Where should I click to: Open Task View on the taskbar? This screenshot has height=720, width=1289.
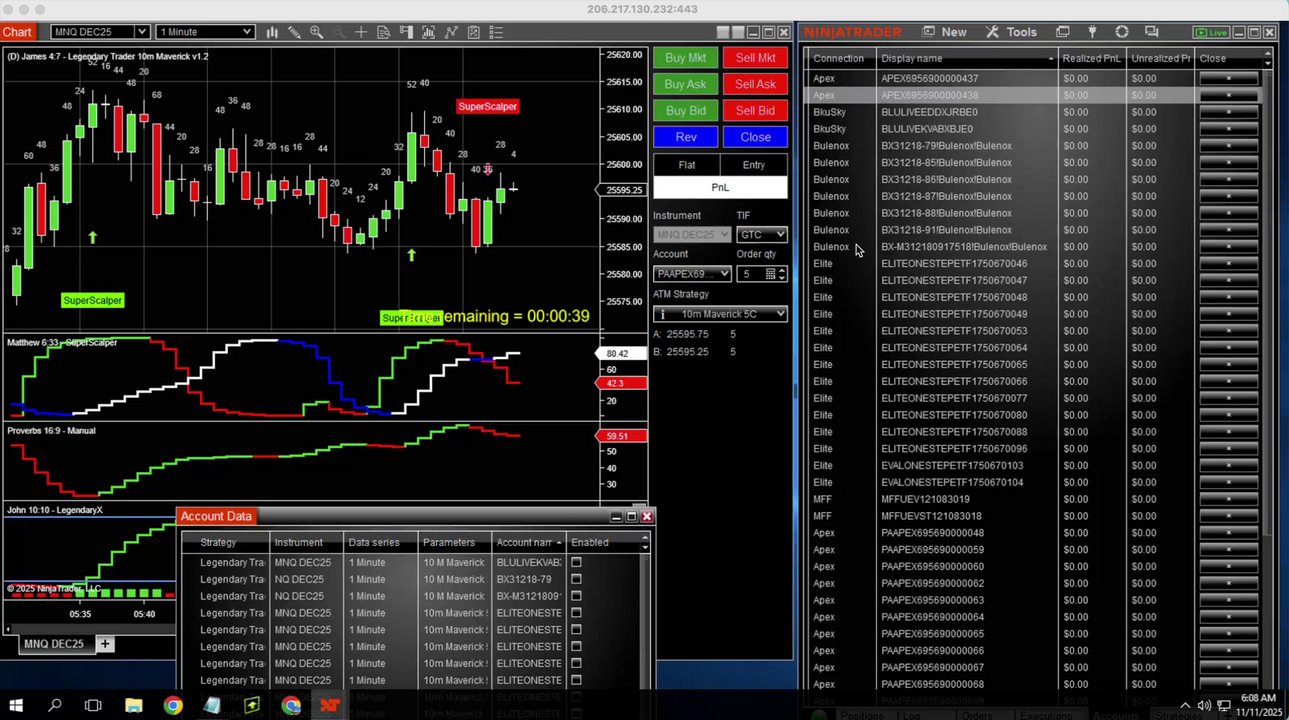[93, 705]
